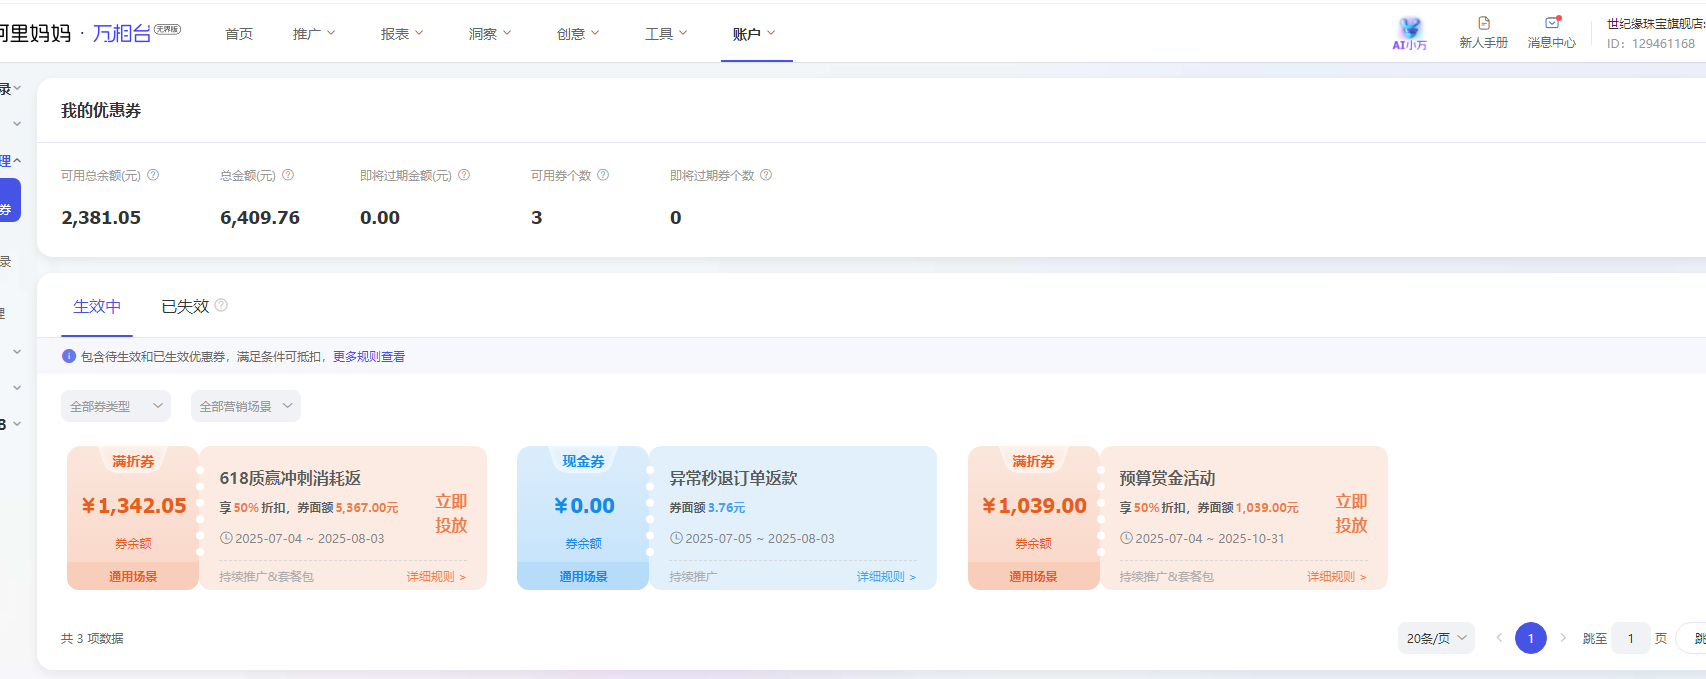Click the page jump number input field
Image resolution: width=1706 pixels, height=679 pixels.
tap(1630, 638)
